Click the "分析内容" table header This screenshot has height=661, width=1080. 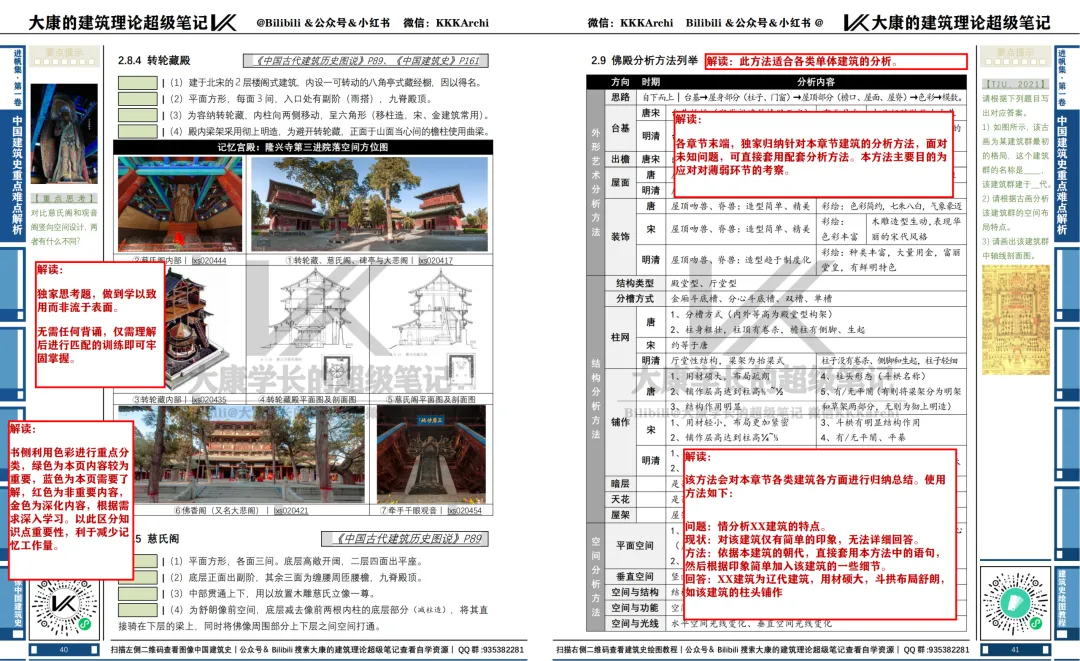(816, 82)
